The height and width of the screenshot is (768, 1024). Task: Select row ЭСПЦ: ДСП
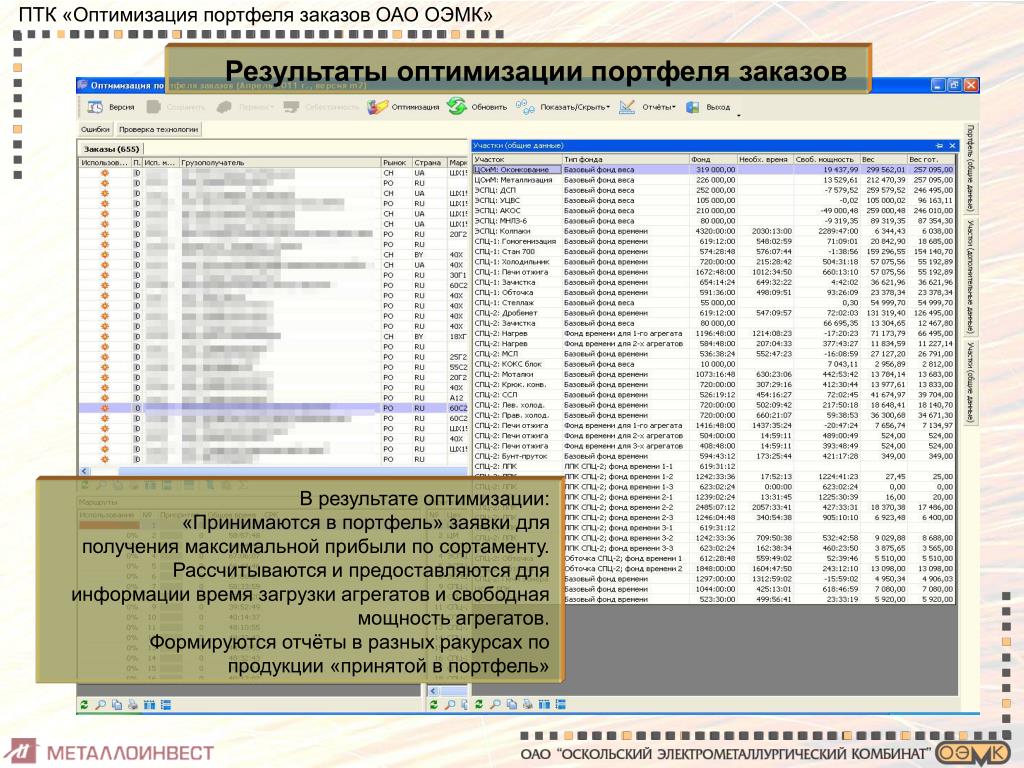[x=713, y=190]
